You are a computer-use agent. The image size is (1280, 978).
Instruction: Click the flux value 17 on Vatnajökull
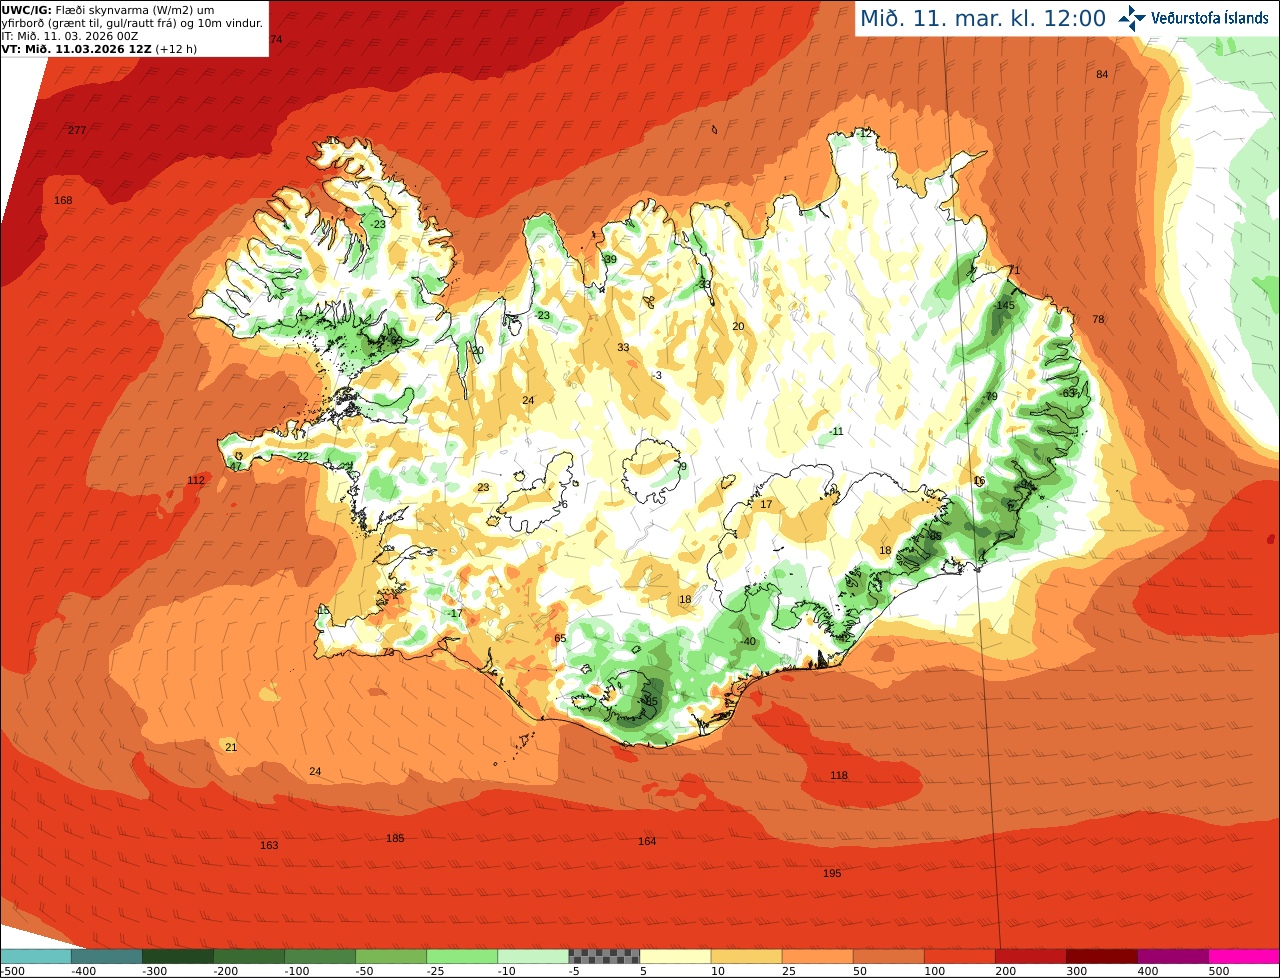(x=766, y=505)
